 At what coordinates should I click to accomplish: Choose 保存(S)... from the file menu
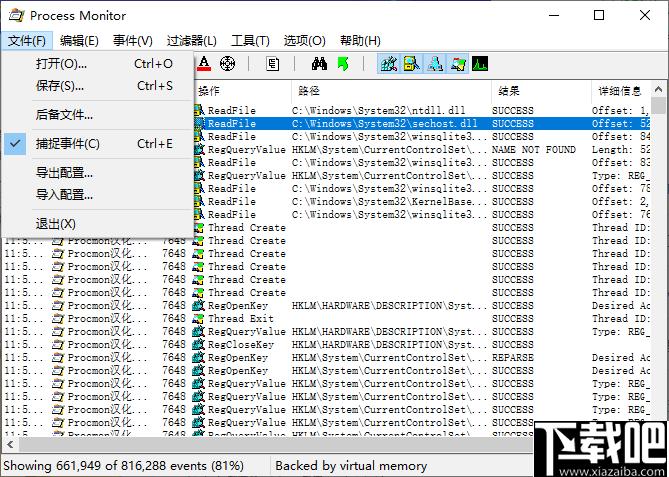(x=97, y=86)
